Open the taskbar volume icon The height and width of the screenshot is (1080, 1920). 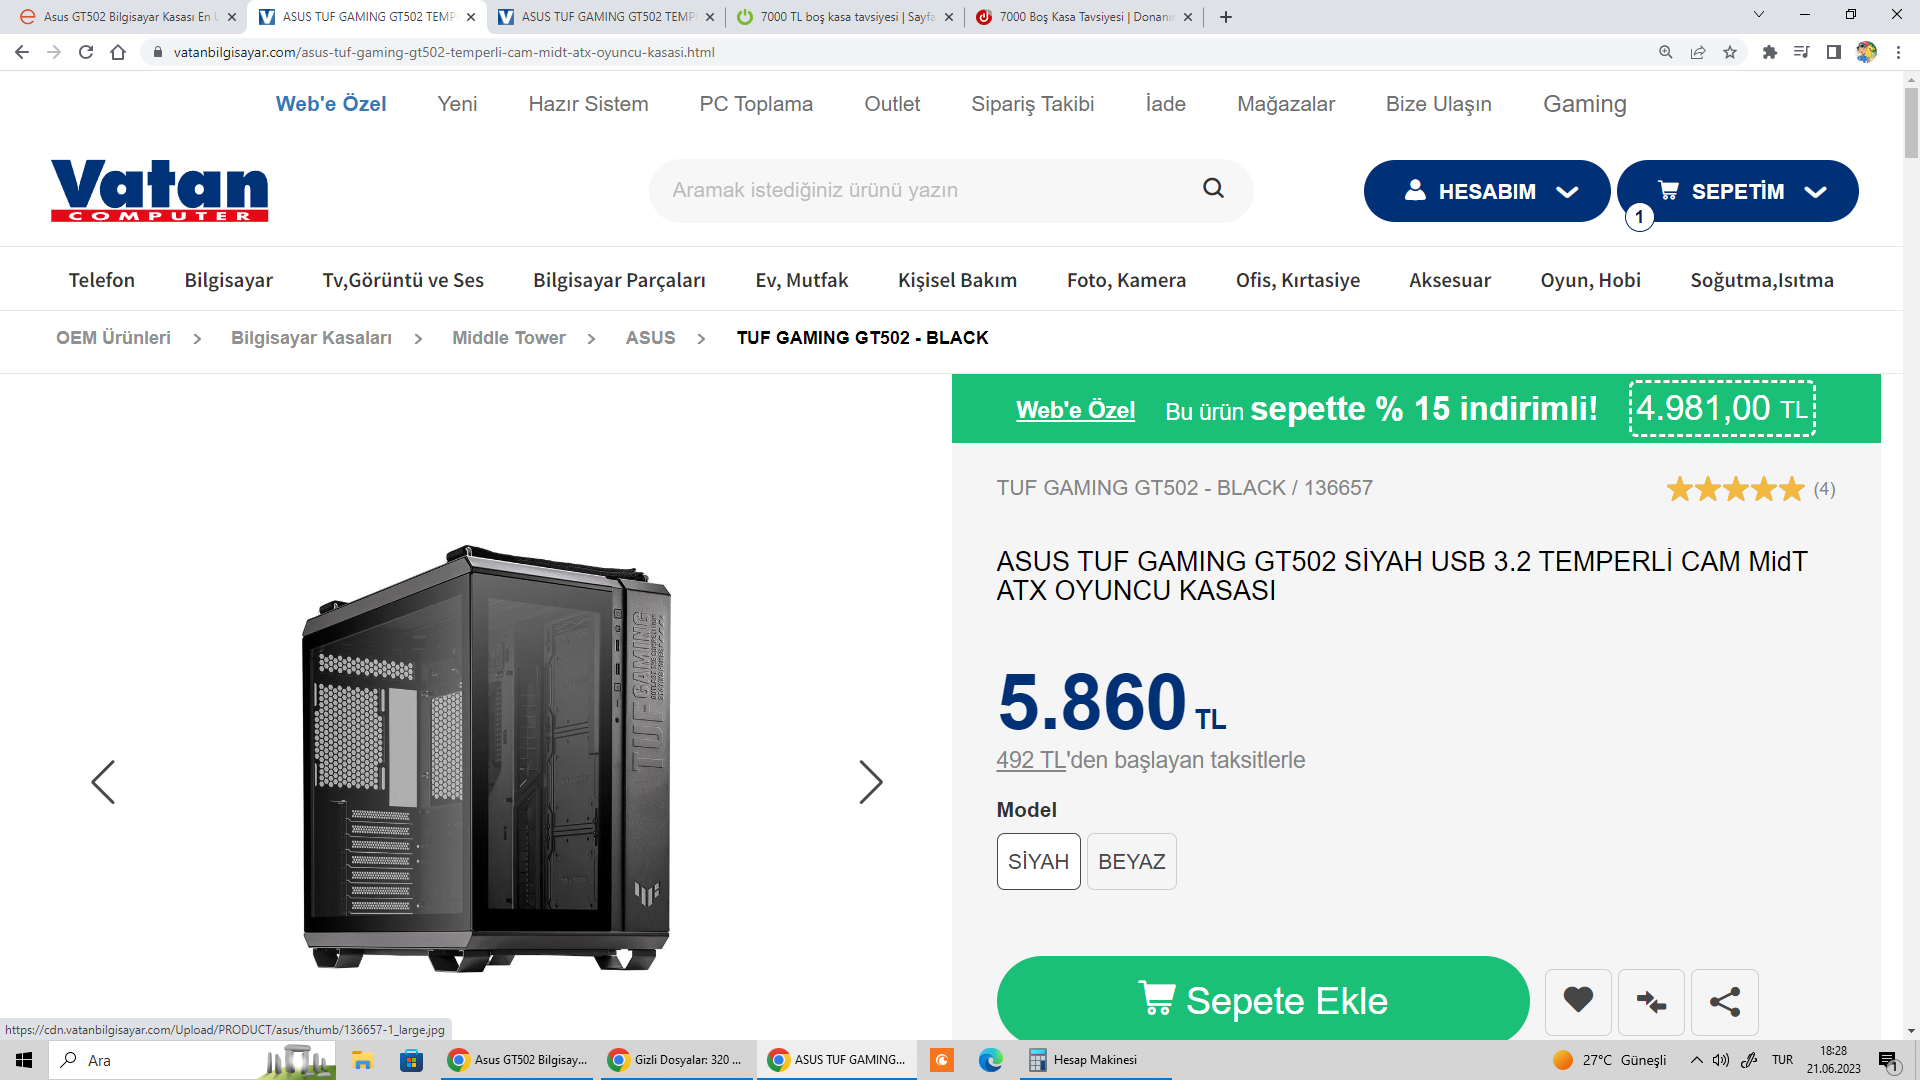1721,1060
